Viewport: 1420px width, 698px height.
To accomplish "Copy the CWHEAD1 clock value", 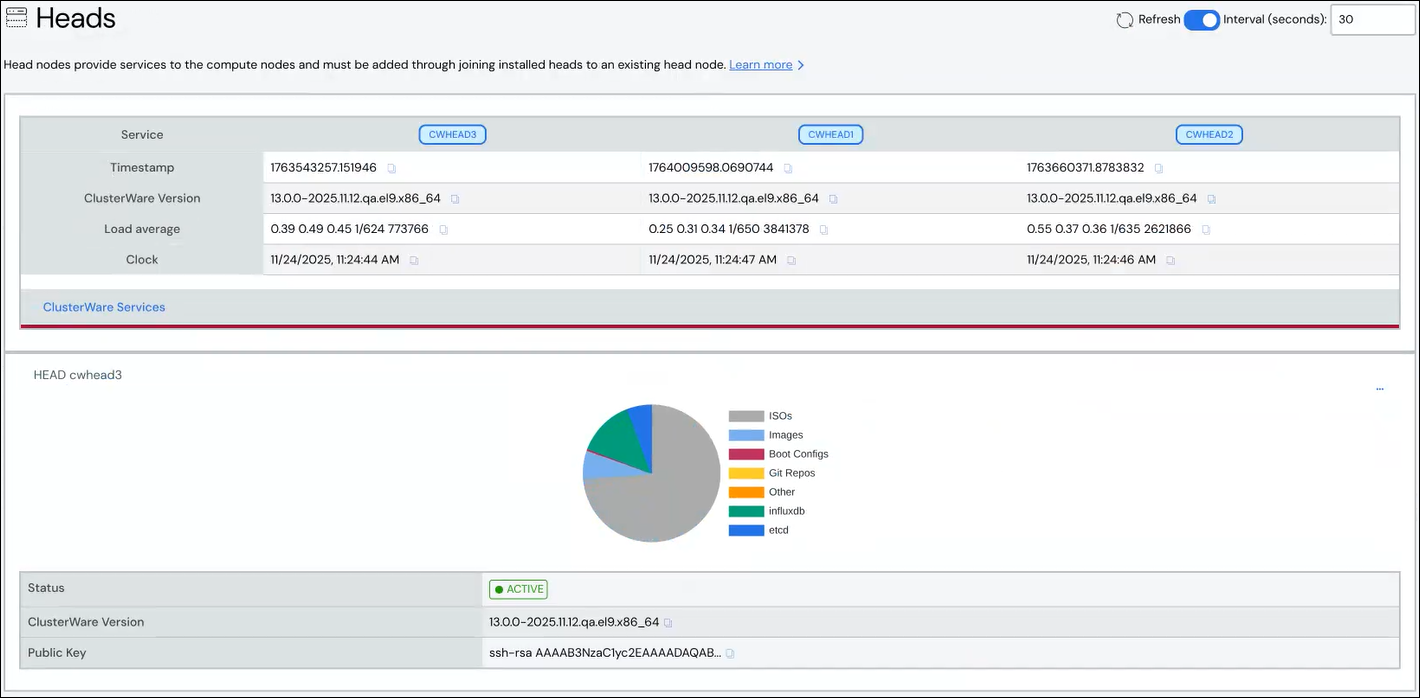I will [791, 260].
